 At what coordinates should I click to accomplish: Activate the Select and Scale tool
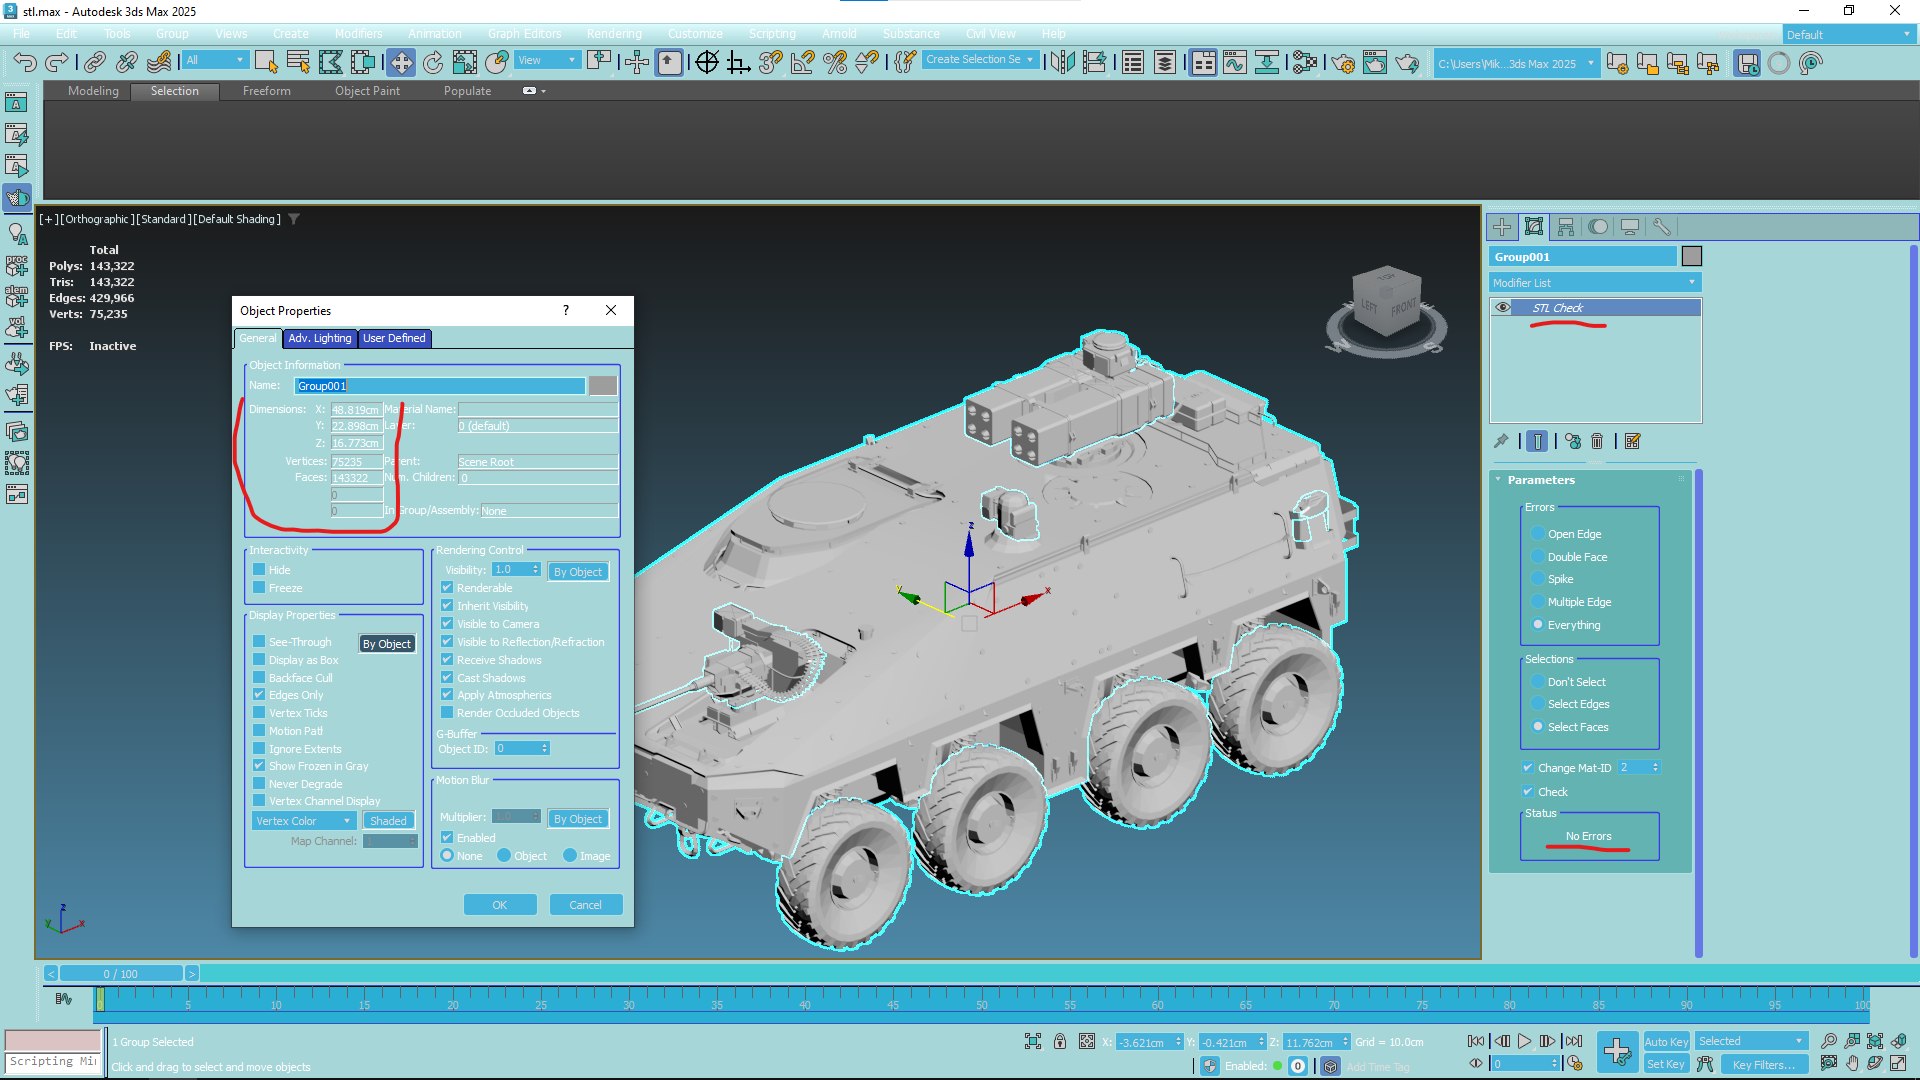click(x=465, y=63)
